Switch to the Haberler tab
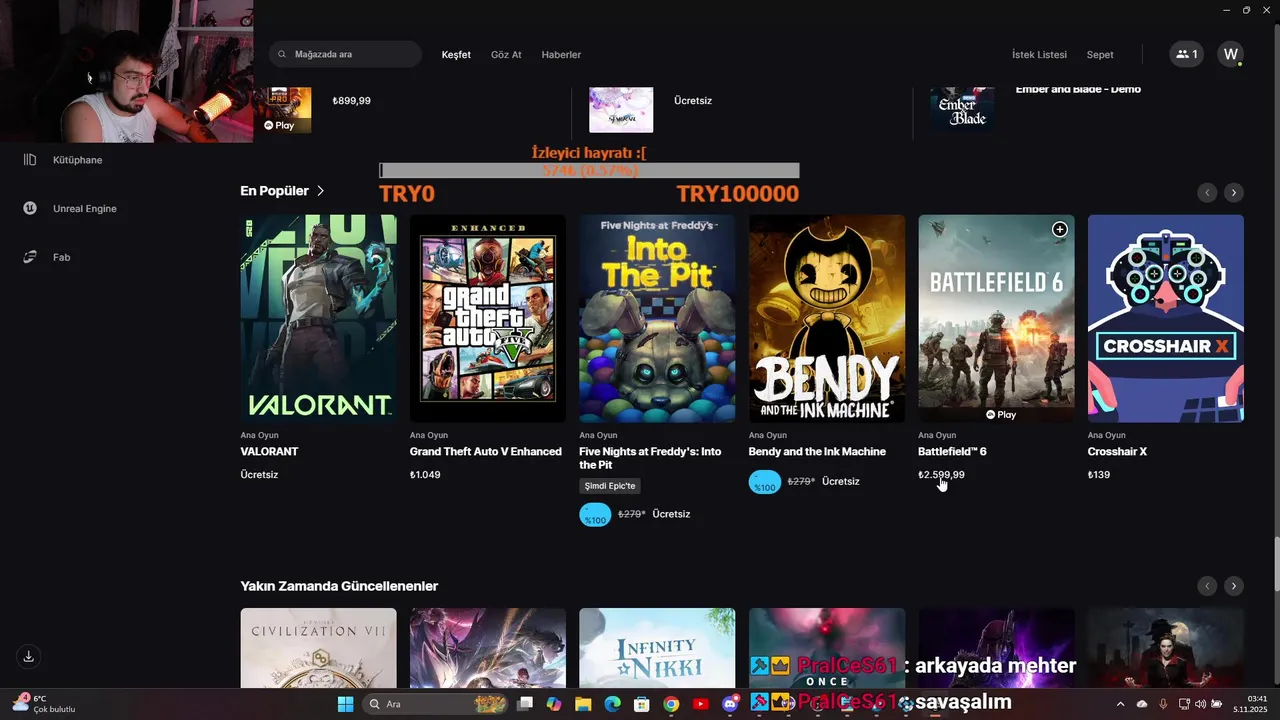 coord(561,55)
